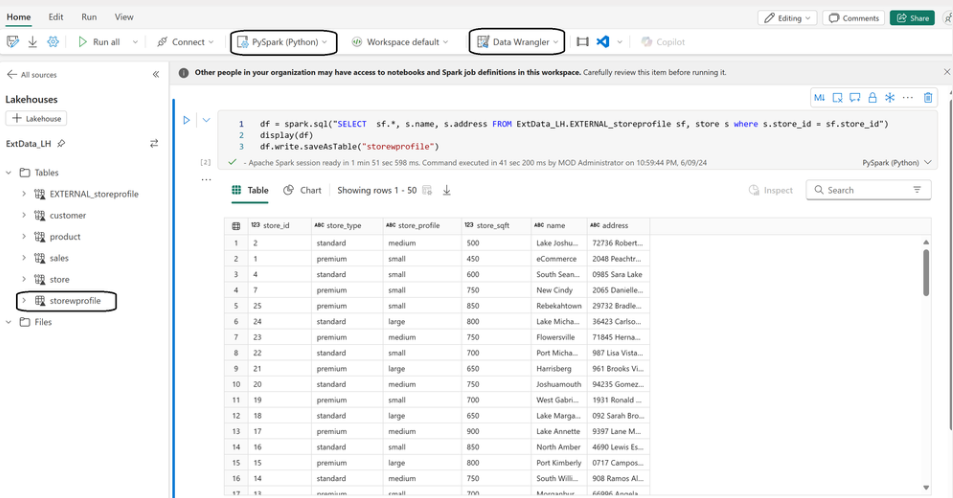Switch to the Chart view
Screen dimensions: 953x498
pyautogui.click(x=302, y=190)
